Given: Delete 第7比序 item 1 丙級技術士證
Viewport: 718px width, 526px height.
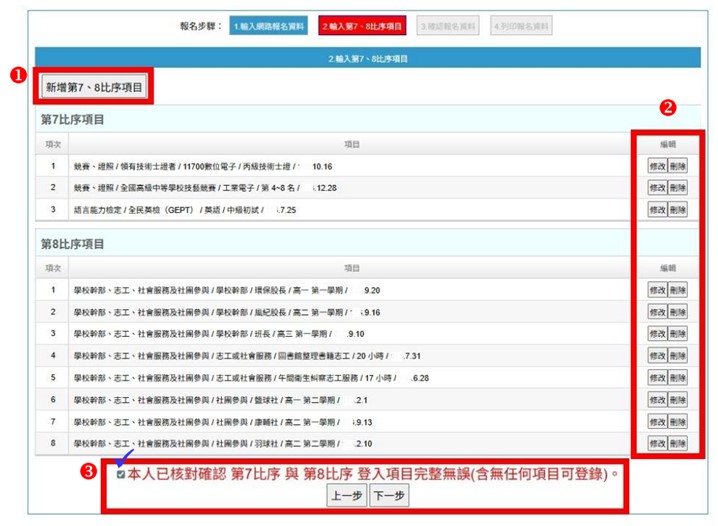Looking at the screenshot, I should click(677, 166).
